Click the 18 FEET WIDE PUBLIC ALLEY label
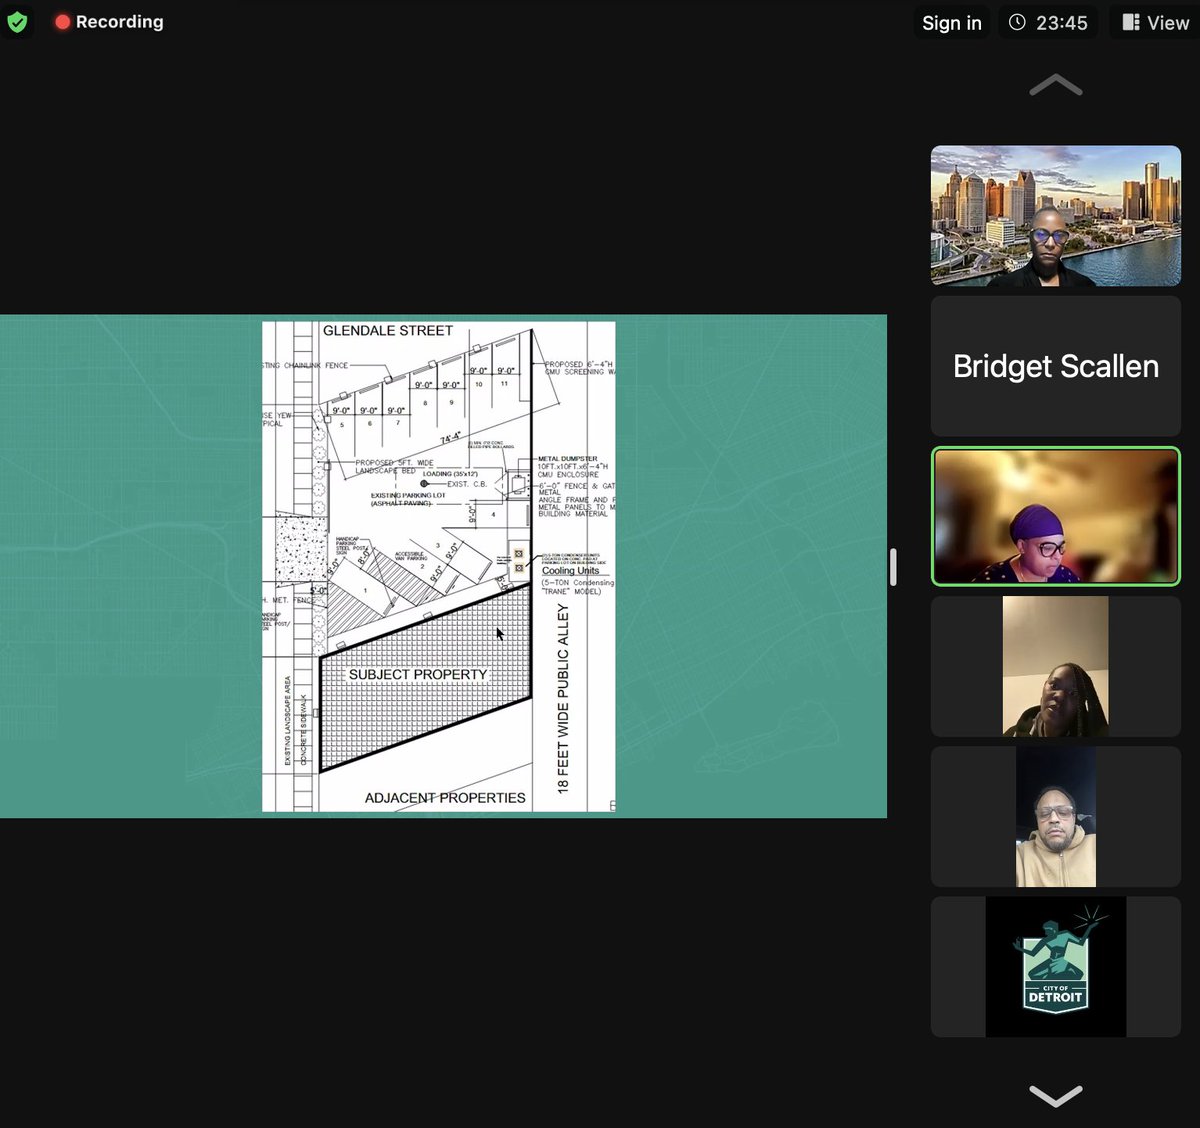 [x=563, y=698]
